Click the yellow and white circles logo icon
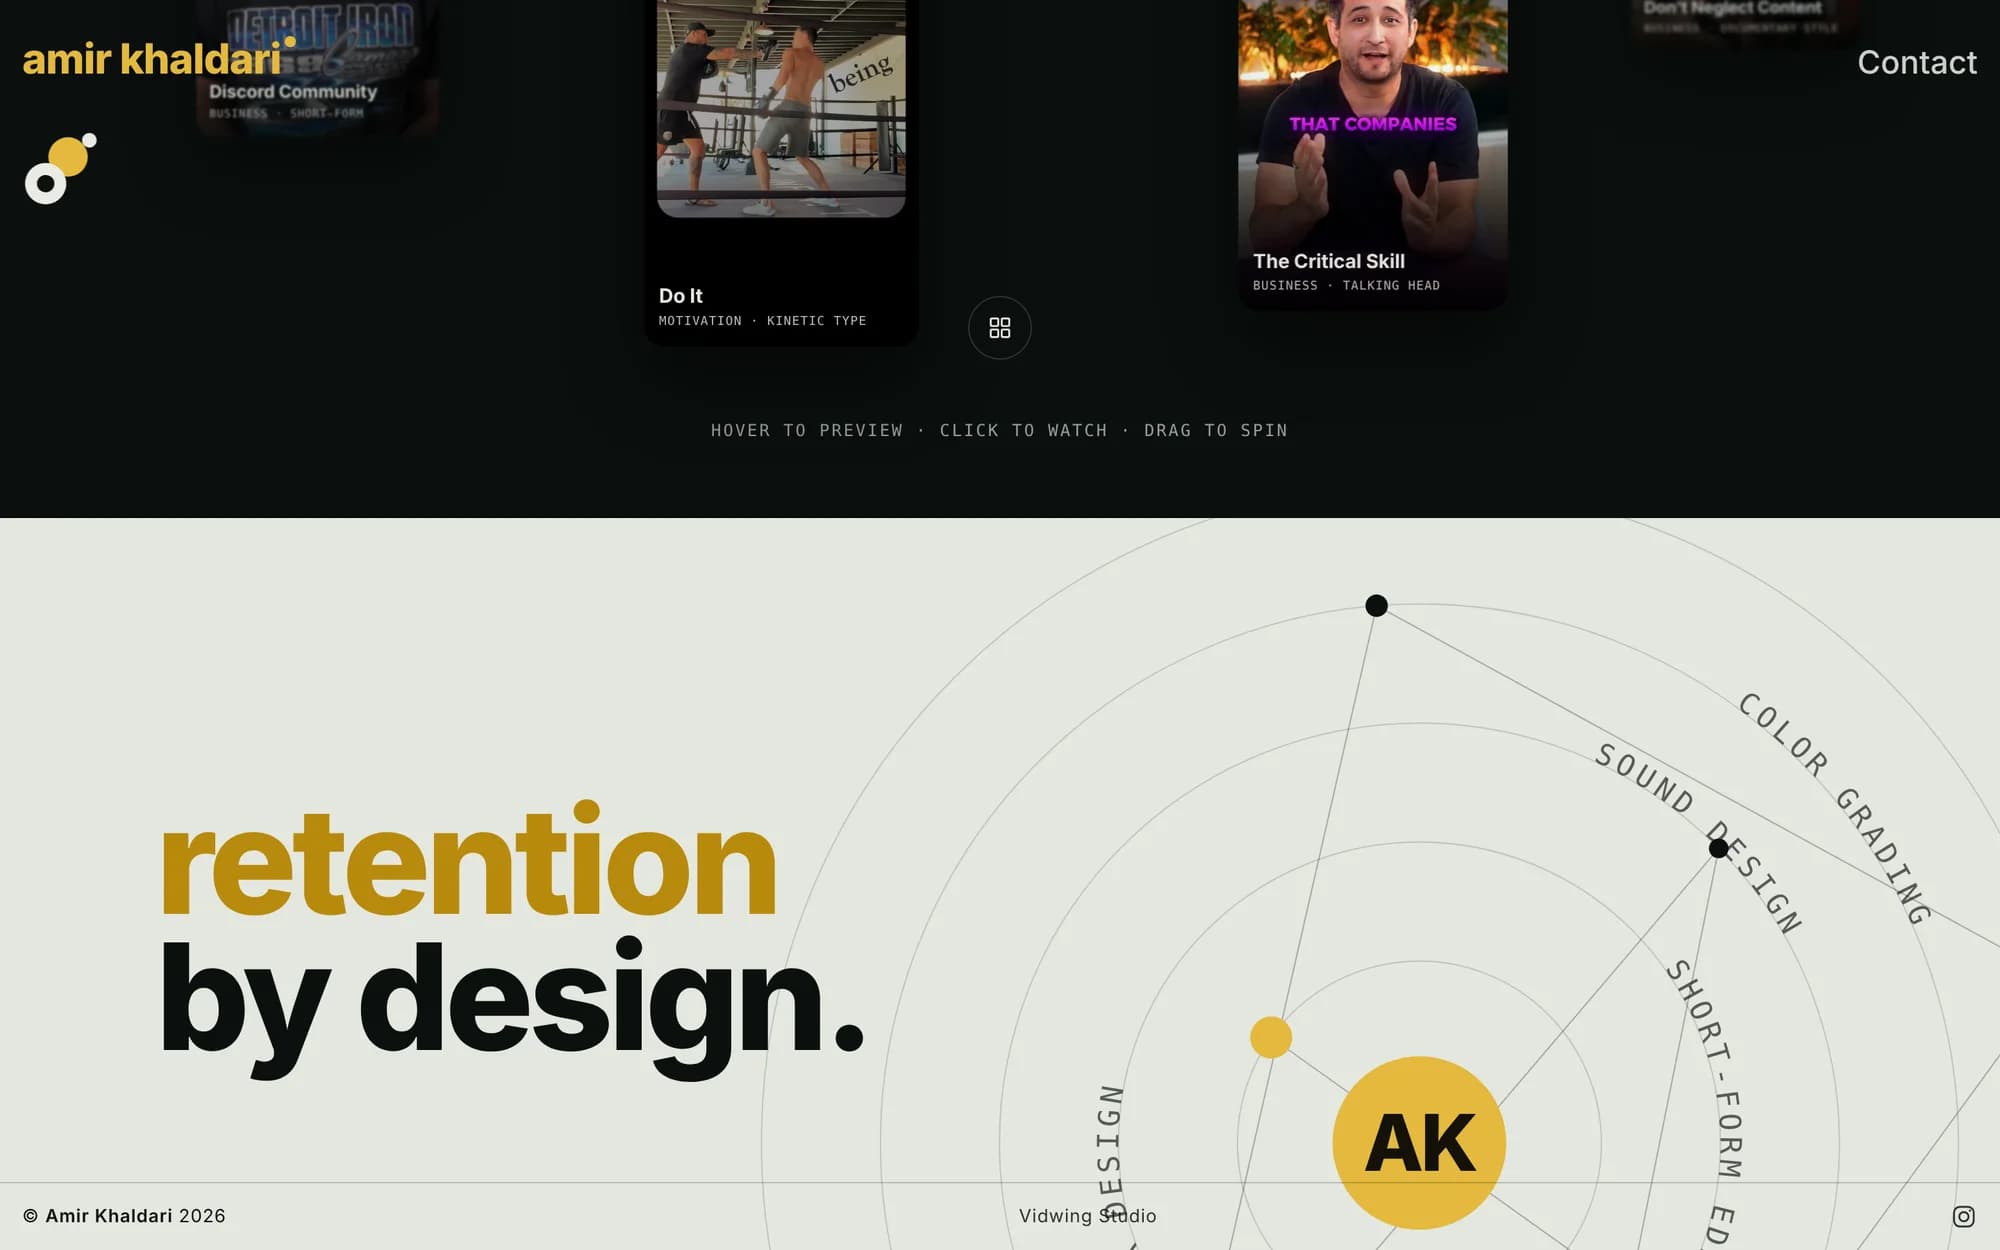This screenshot has width=2000, height=1250. click(60, 169)
